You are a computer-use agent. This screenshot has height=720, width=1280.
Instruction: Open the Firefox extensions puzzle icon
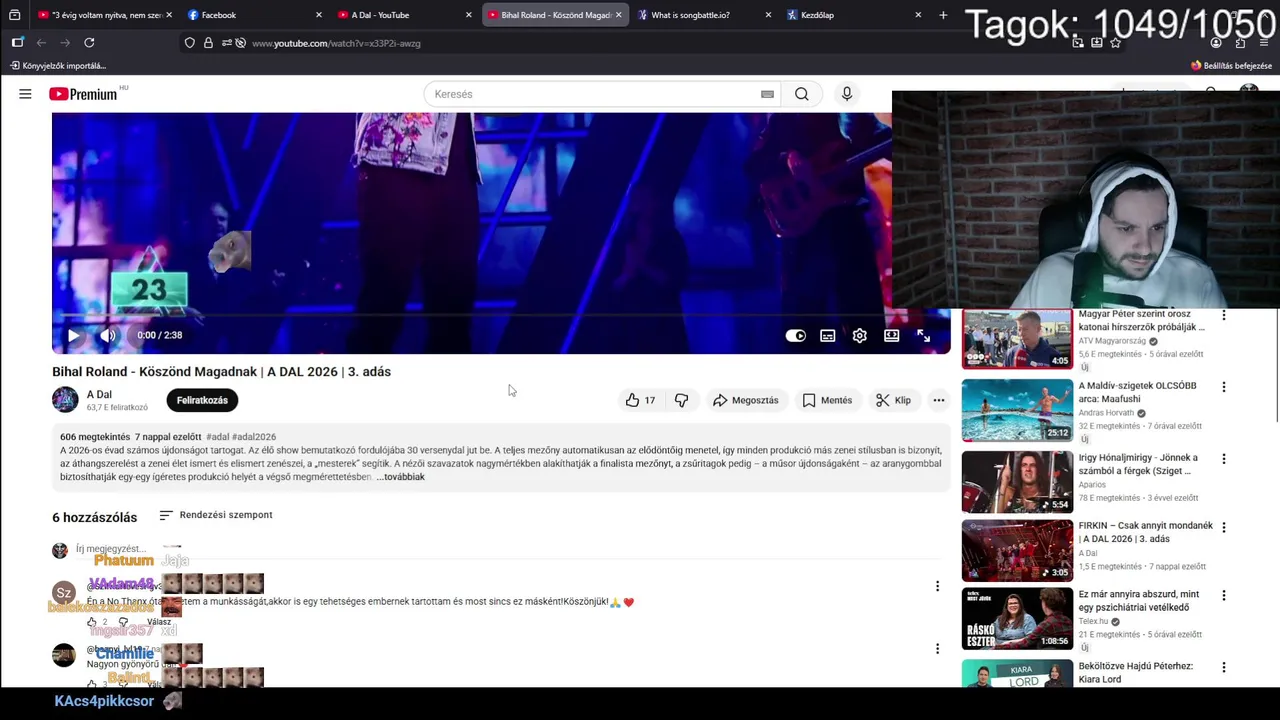(1240, 43)
